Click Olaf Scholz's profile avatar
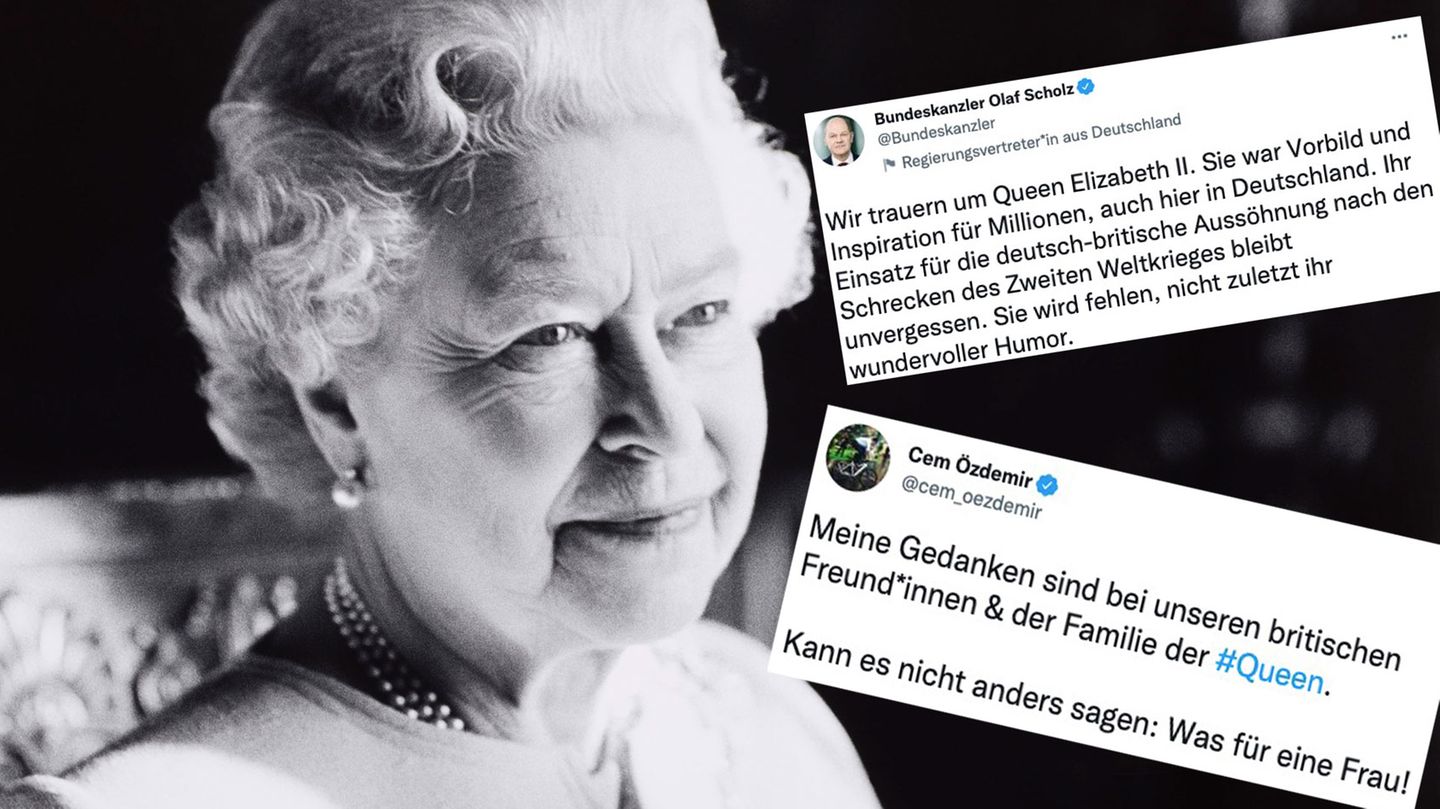Viewport: 1440px width, 809px height. [838, 140]
